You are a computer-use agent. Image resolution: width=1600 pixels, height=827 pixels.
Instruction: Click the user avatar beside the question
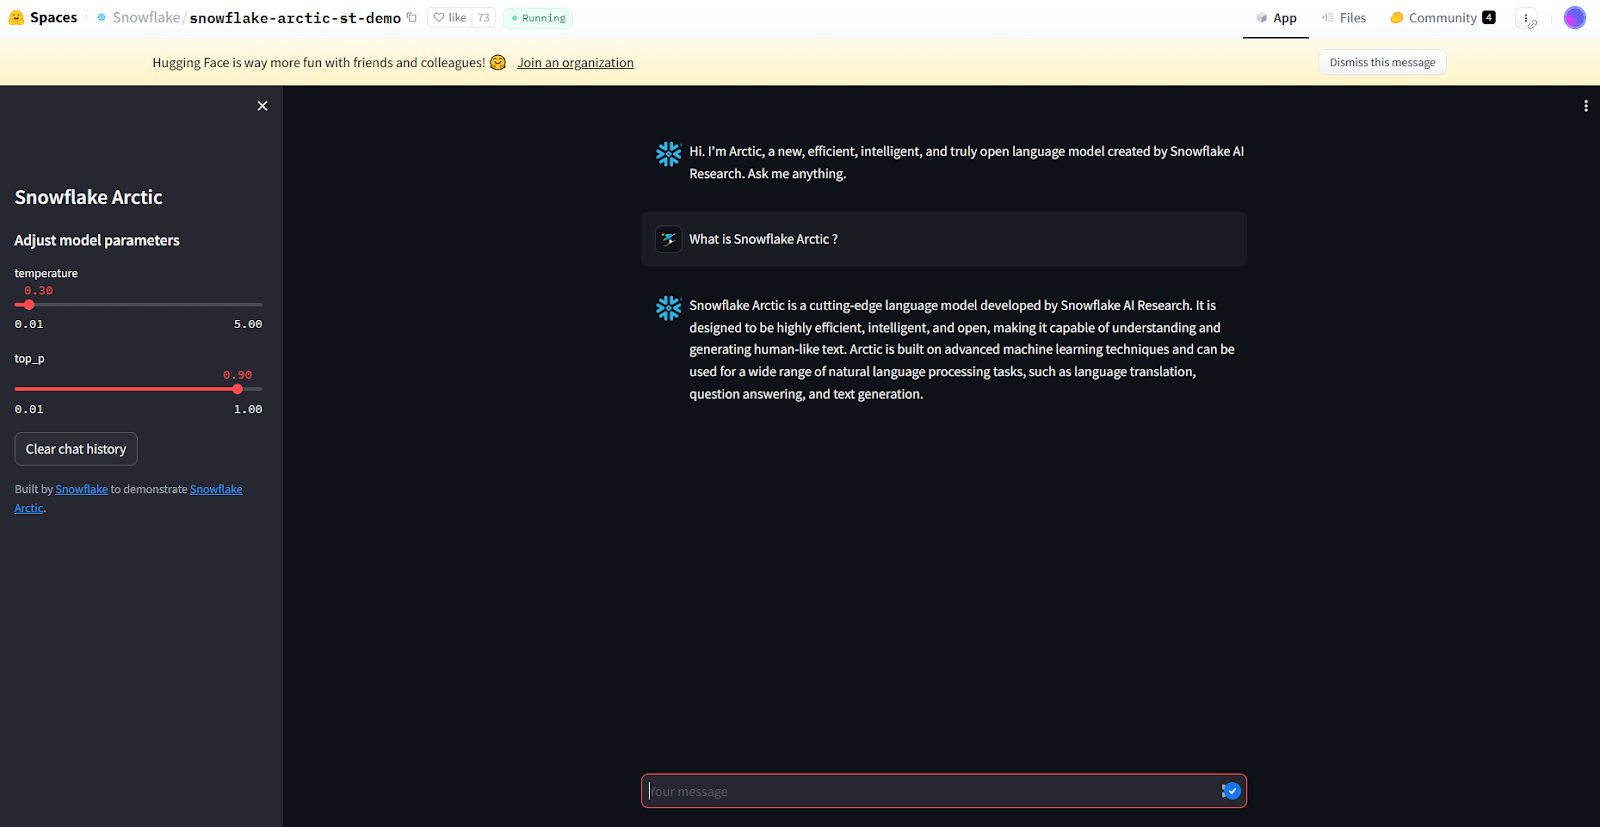(x=668, y=239)
